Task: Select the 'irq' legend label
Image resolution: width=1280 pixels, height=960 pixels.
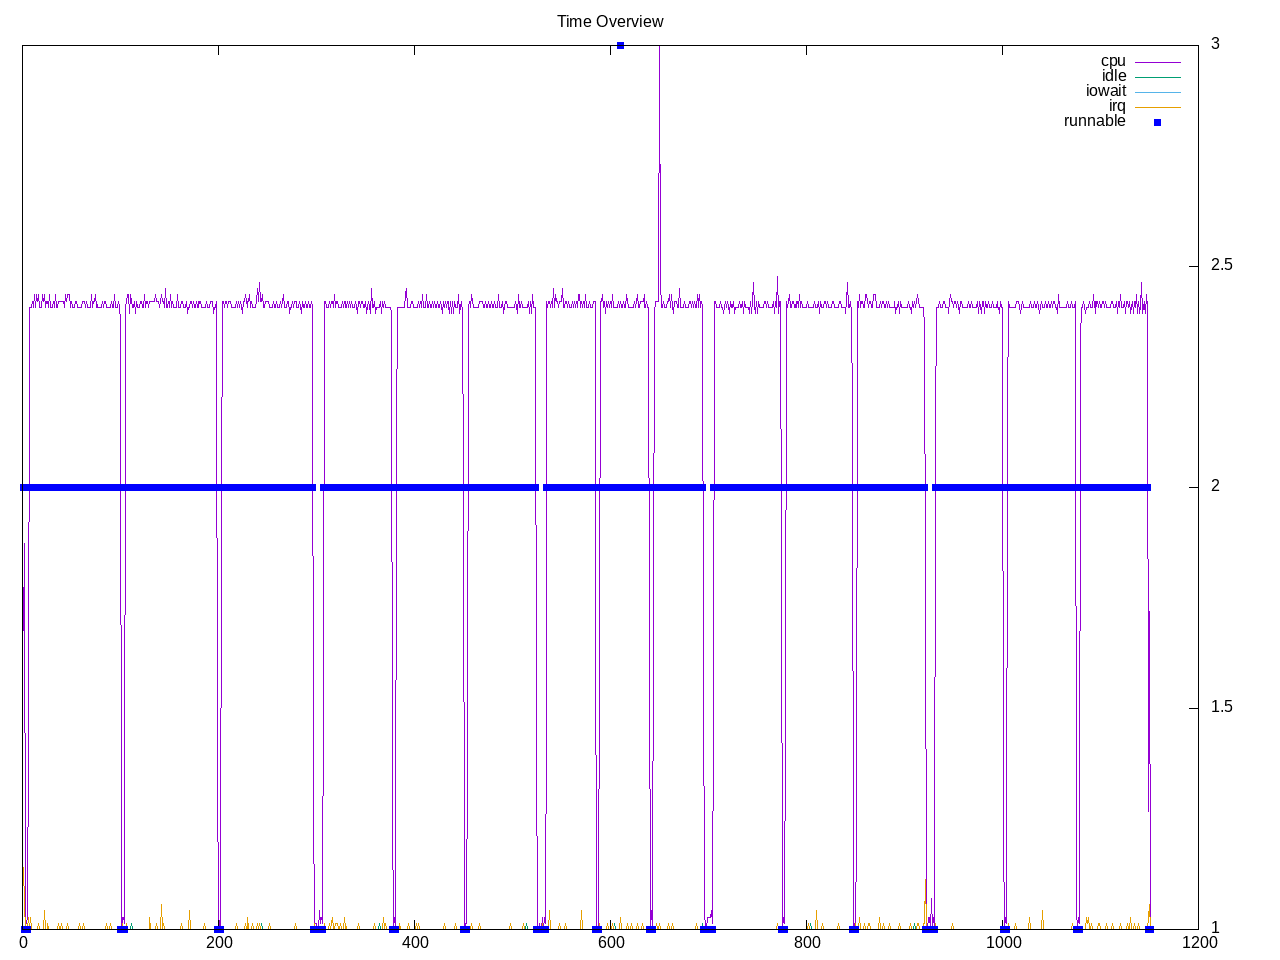Action: coord(1116,106)
